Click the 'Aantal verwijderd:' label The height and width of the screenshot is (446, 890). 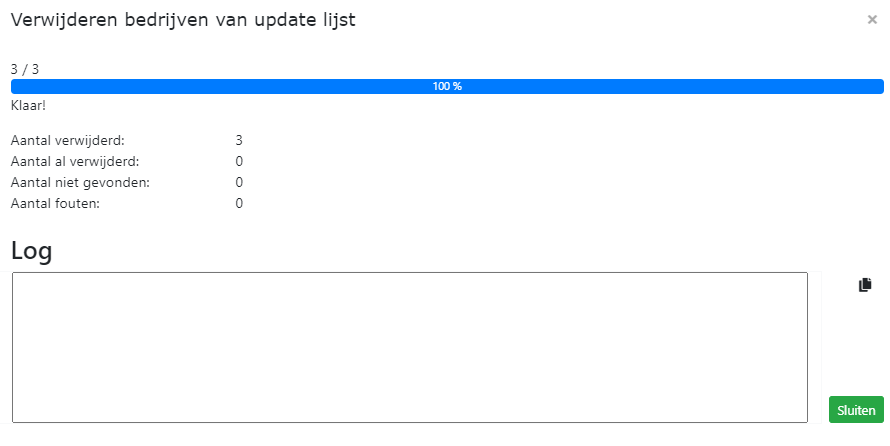(67, 140)
